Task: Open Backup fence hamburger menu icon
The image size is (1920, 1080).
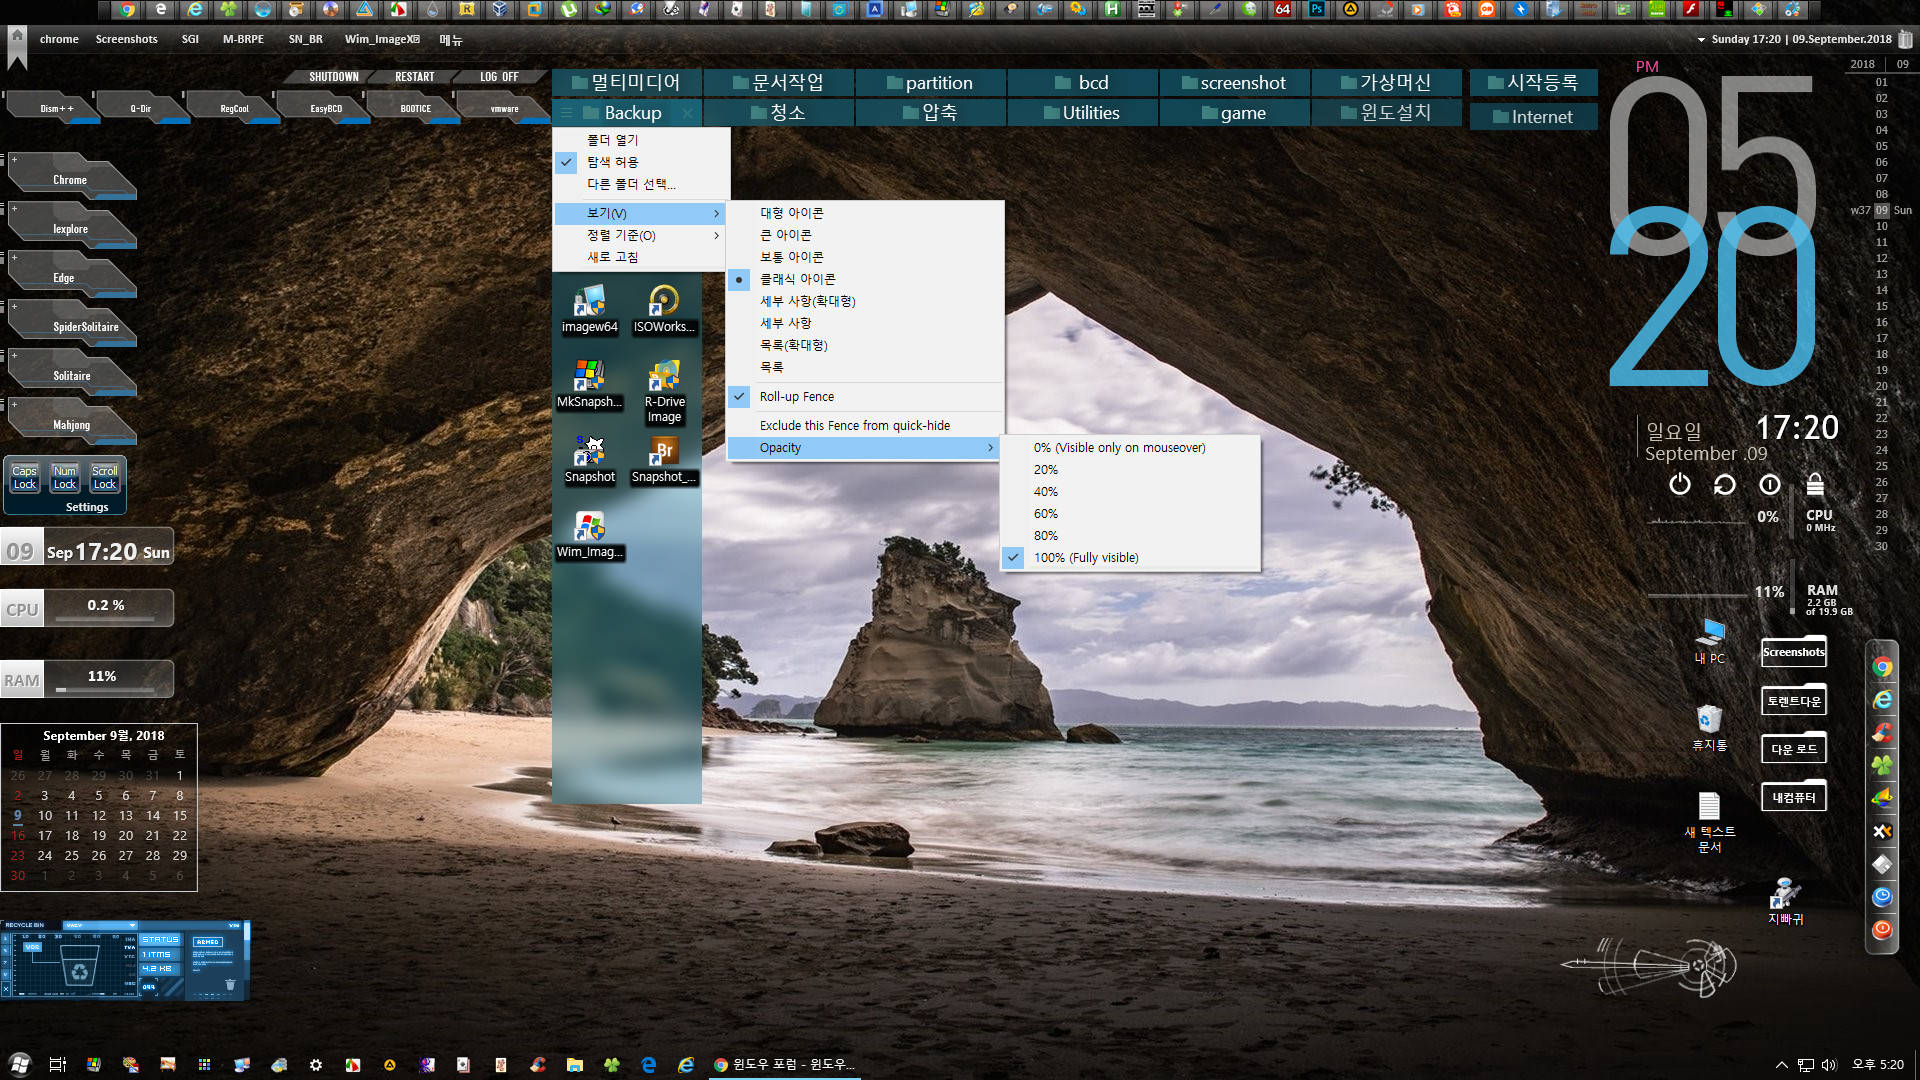Action: (566, 113)
